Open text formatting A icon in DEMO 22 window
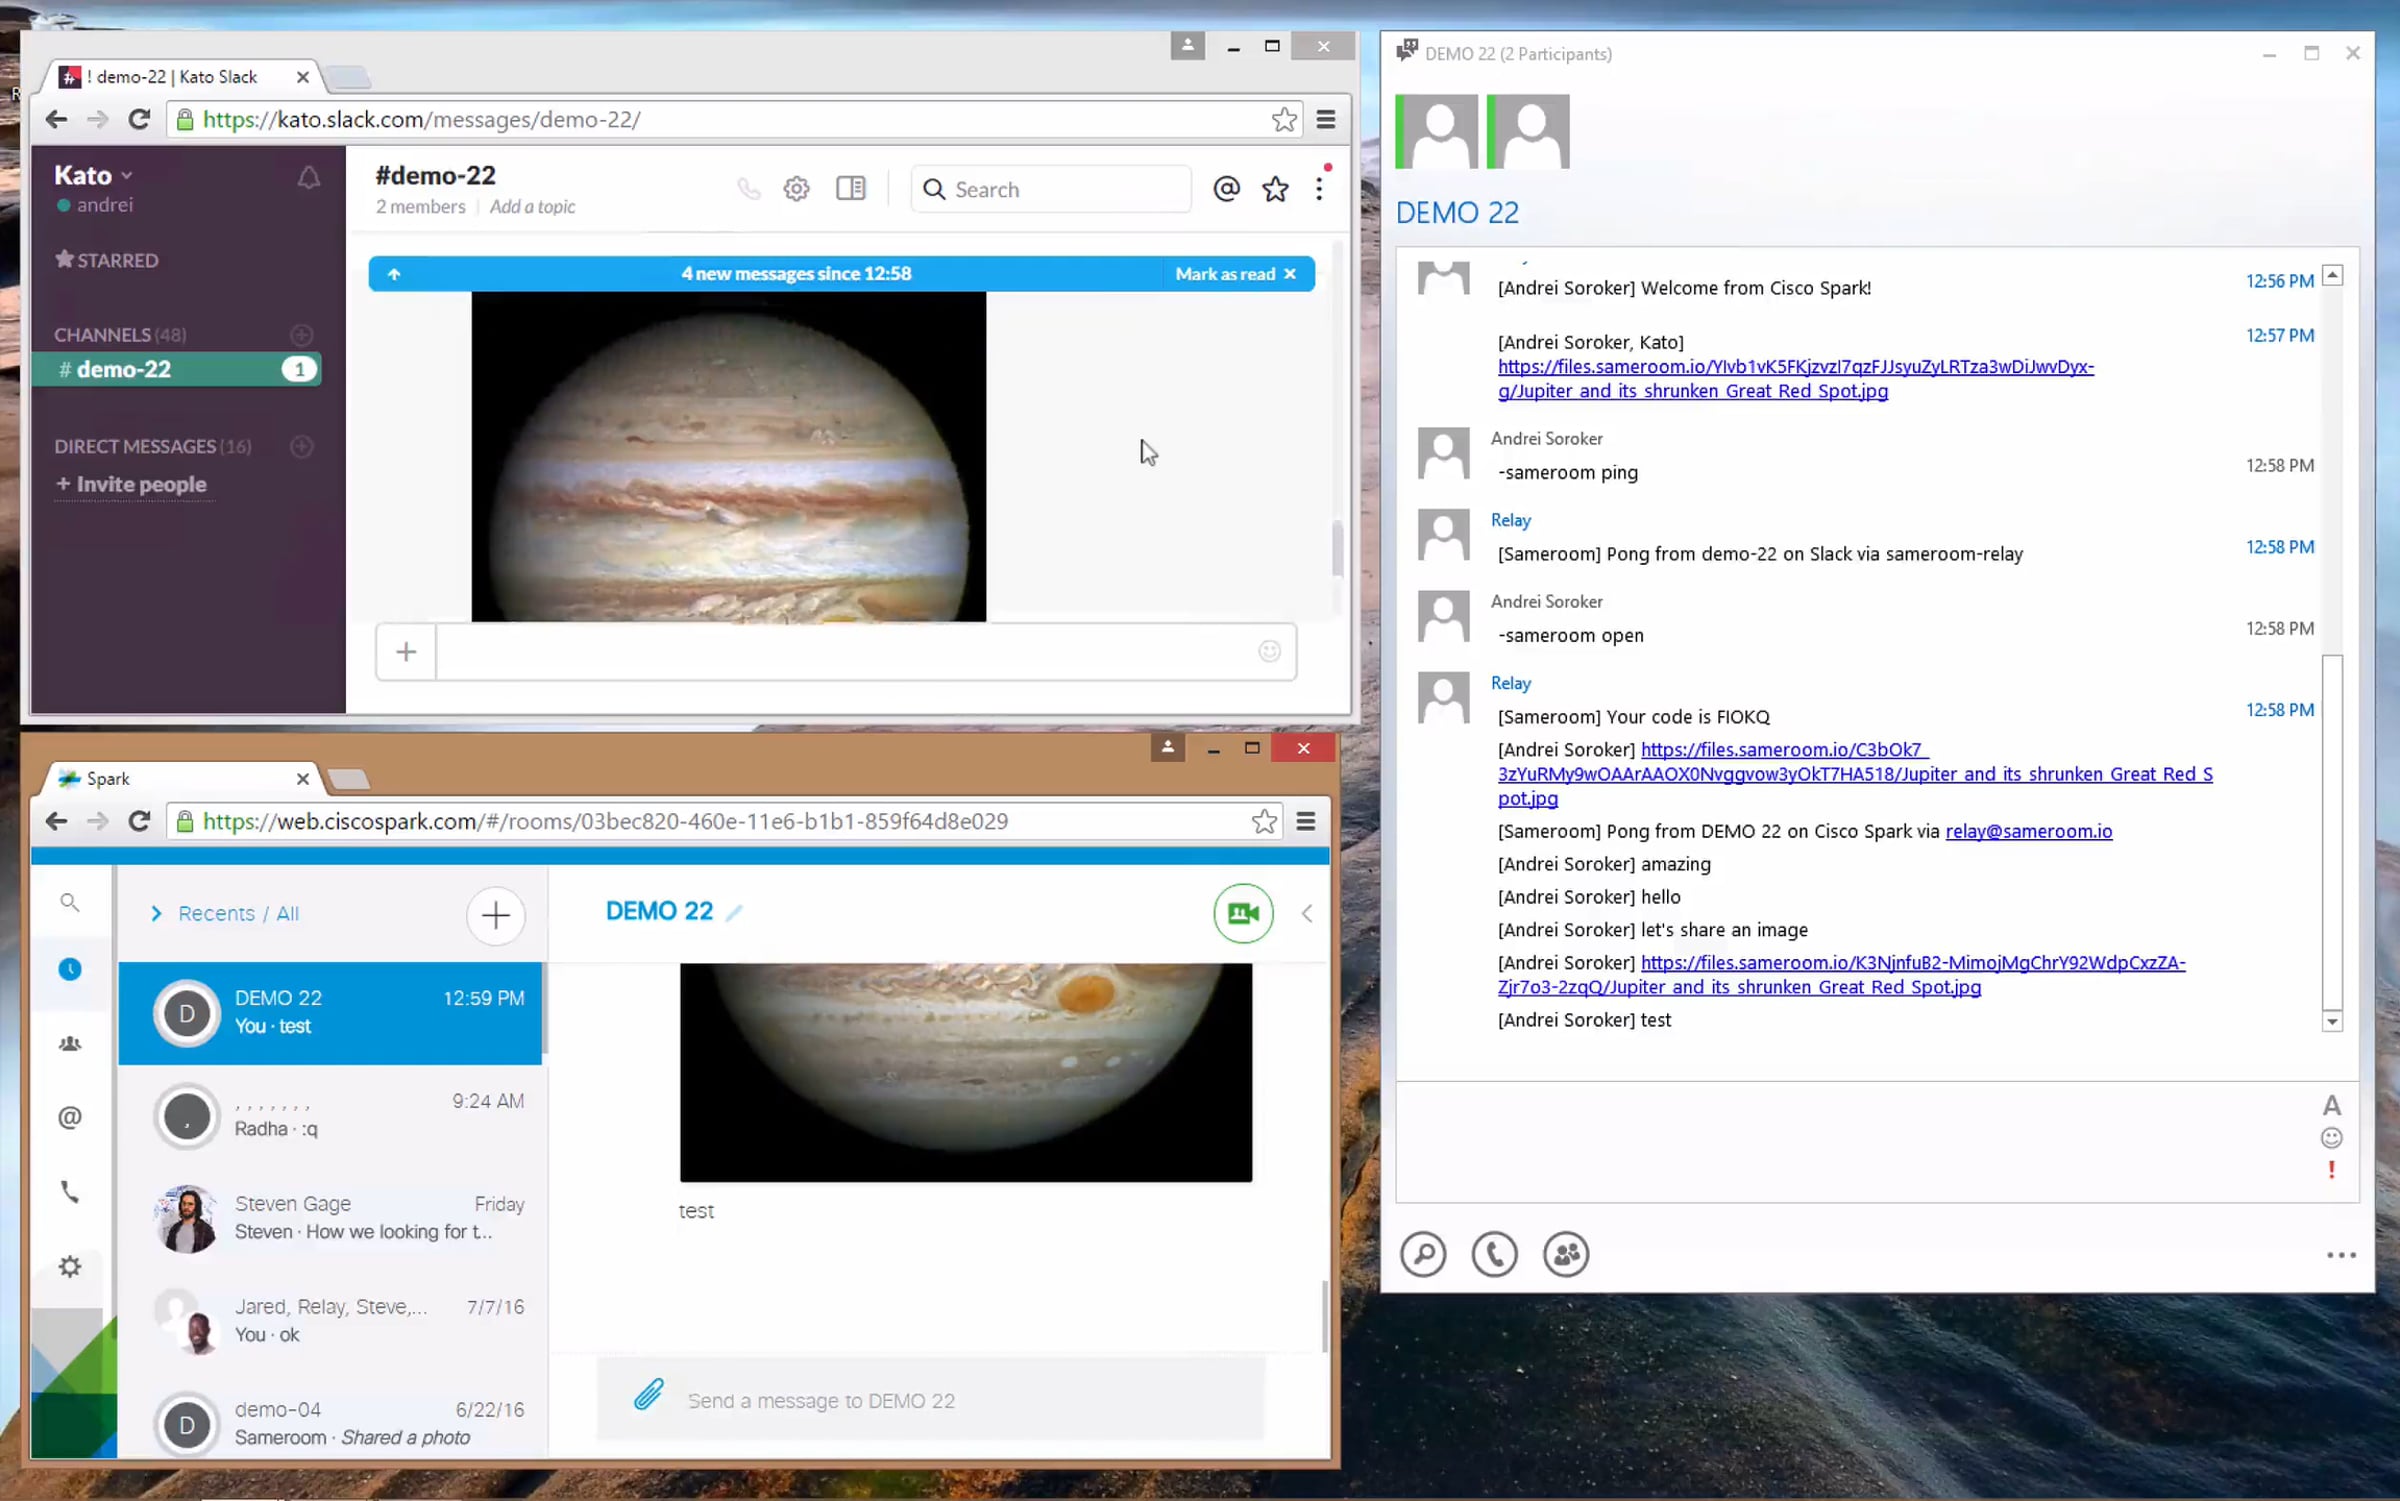2400x1501 pixels. pos(2331,1106)
